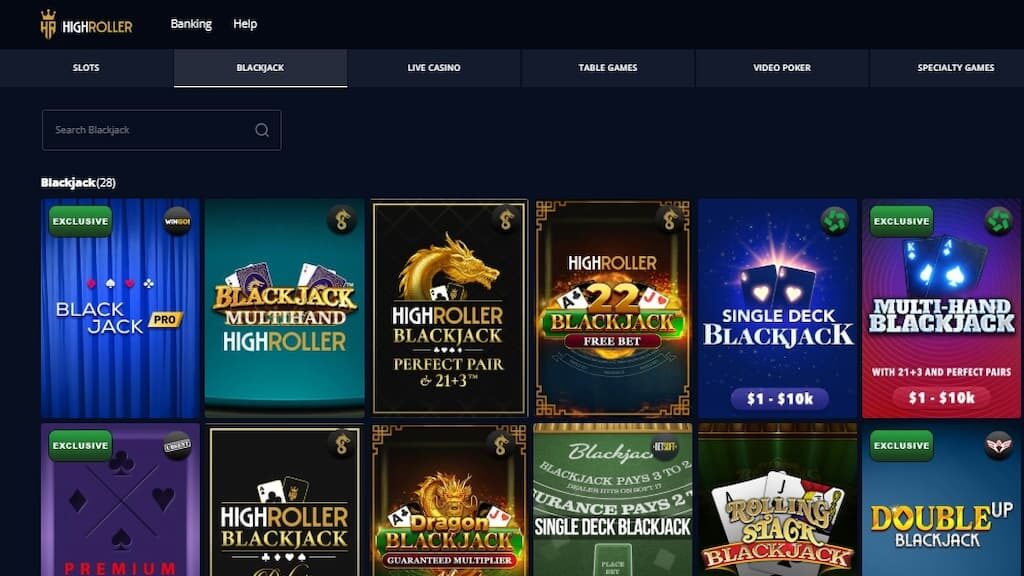The height and width of the screenshot is (576, 1024).
Task: Open the Help link
Action: 245,24
